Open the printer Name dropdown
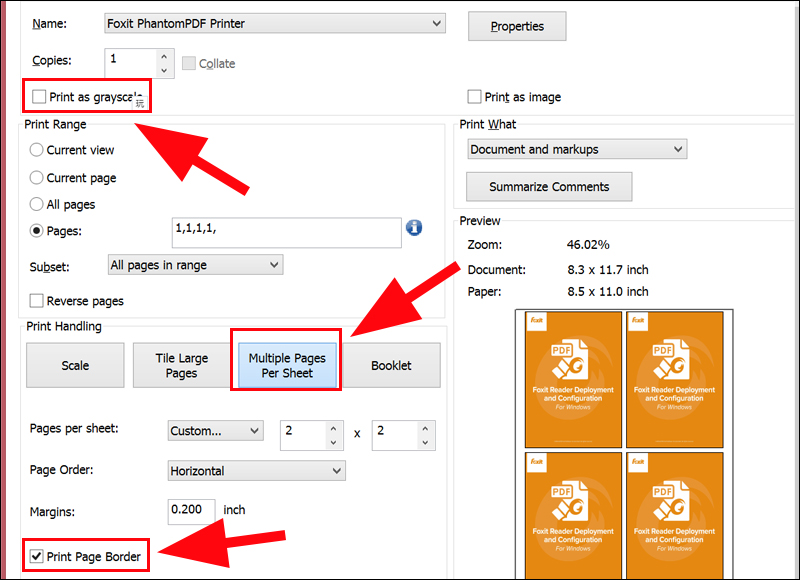 coord(274,23)
